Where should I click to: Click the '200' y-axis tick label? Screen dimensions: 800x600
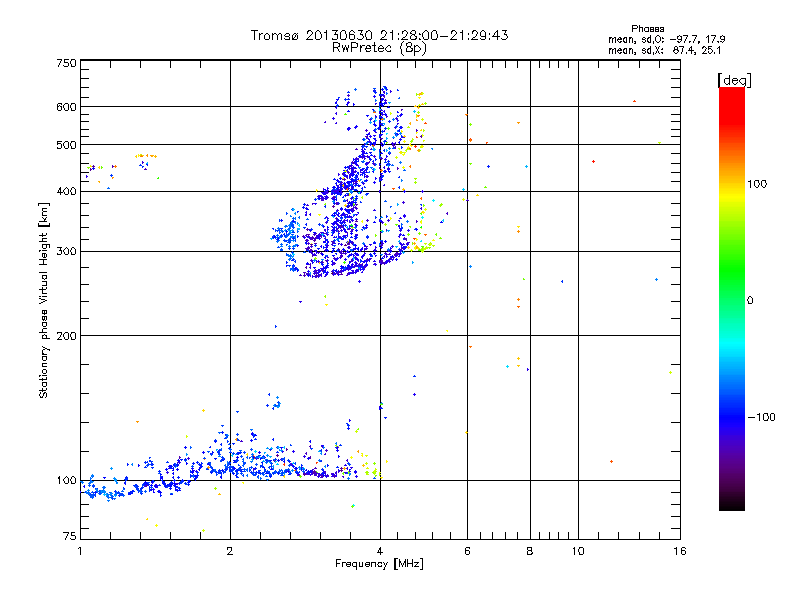point(66,336)
